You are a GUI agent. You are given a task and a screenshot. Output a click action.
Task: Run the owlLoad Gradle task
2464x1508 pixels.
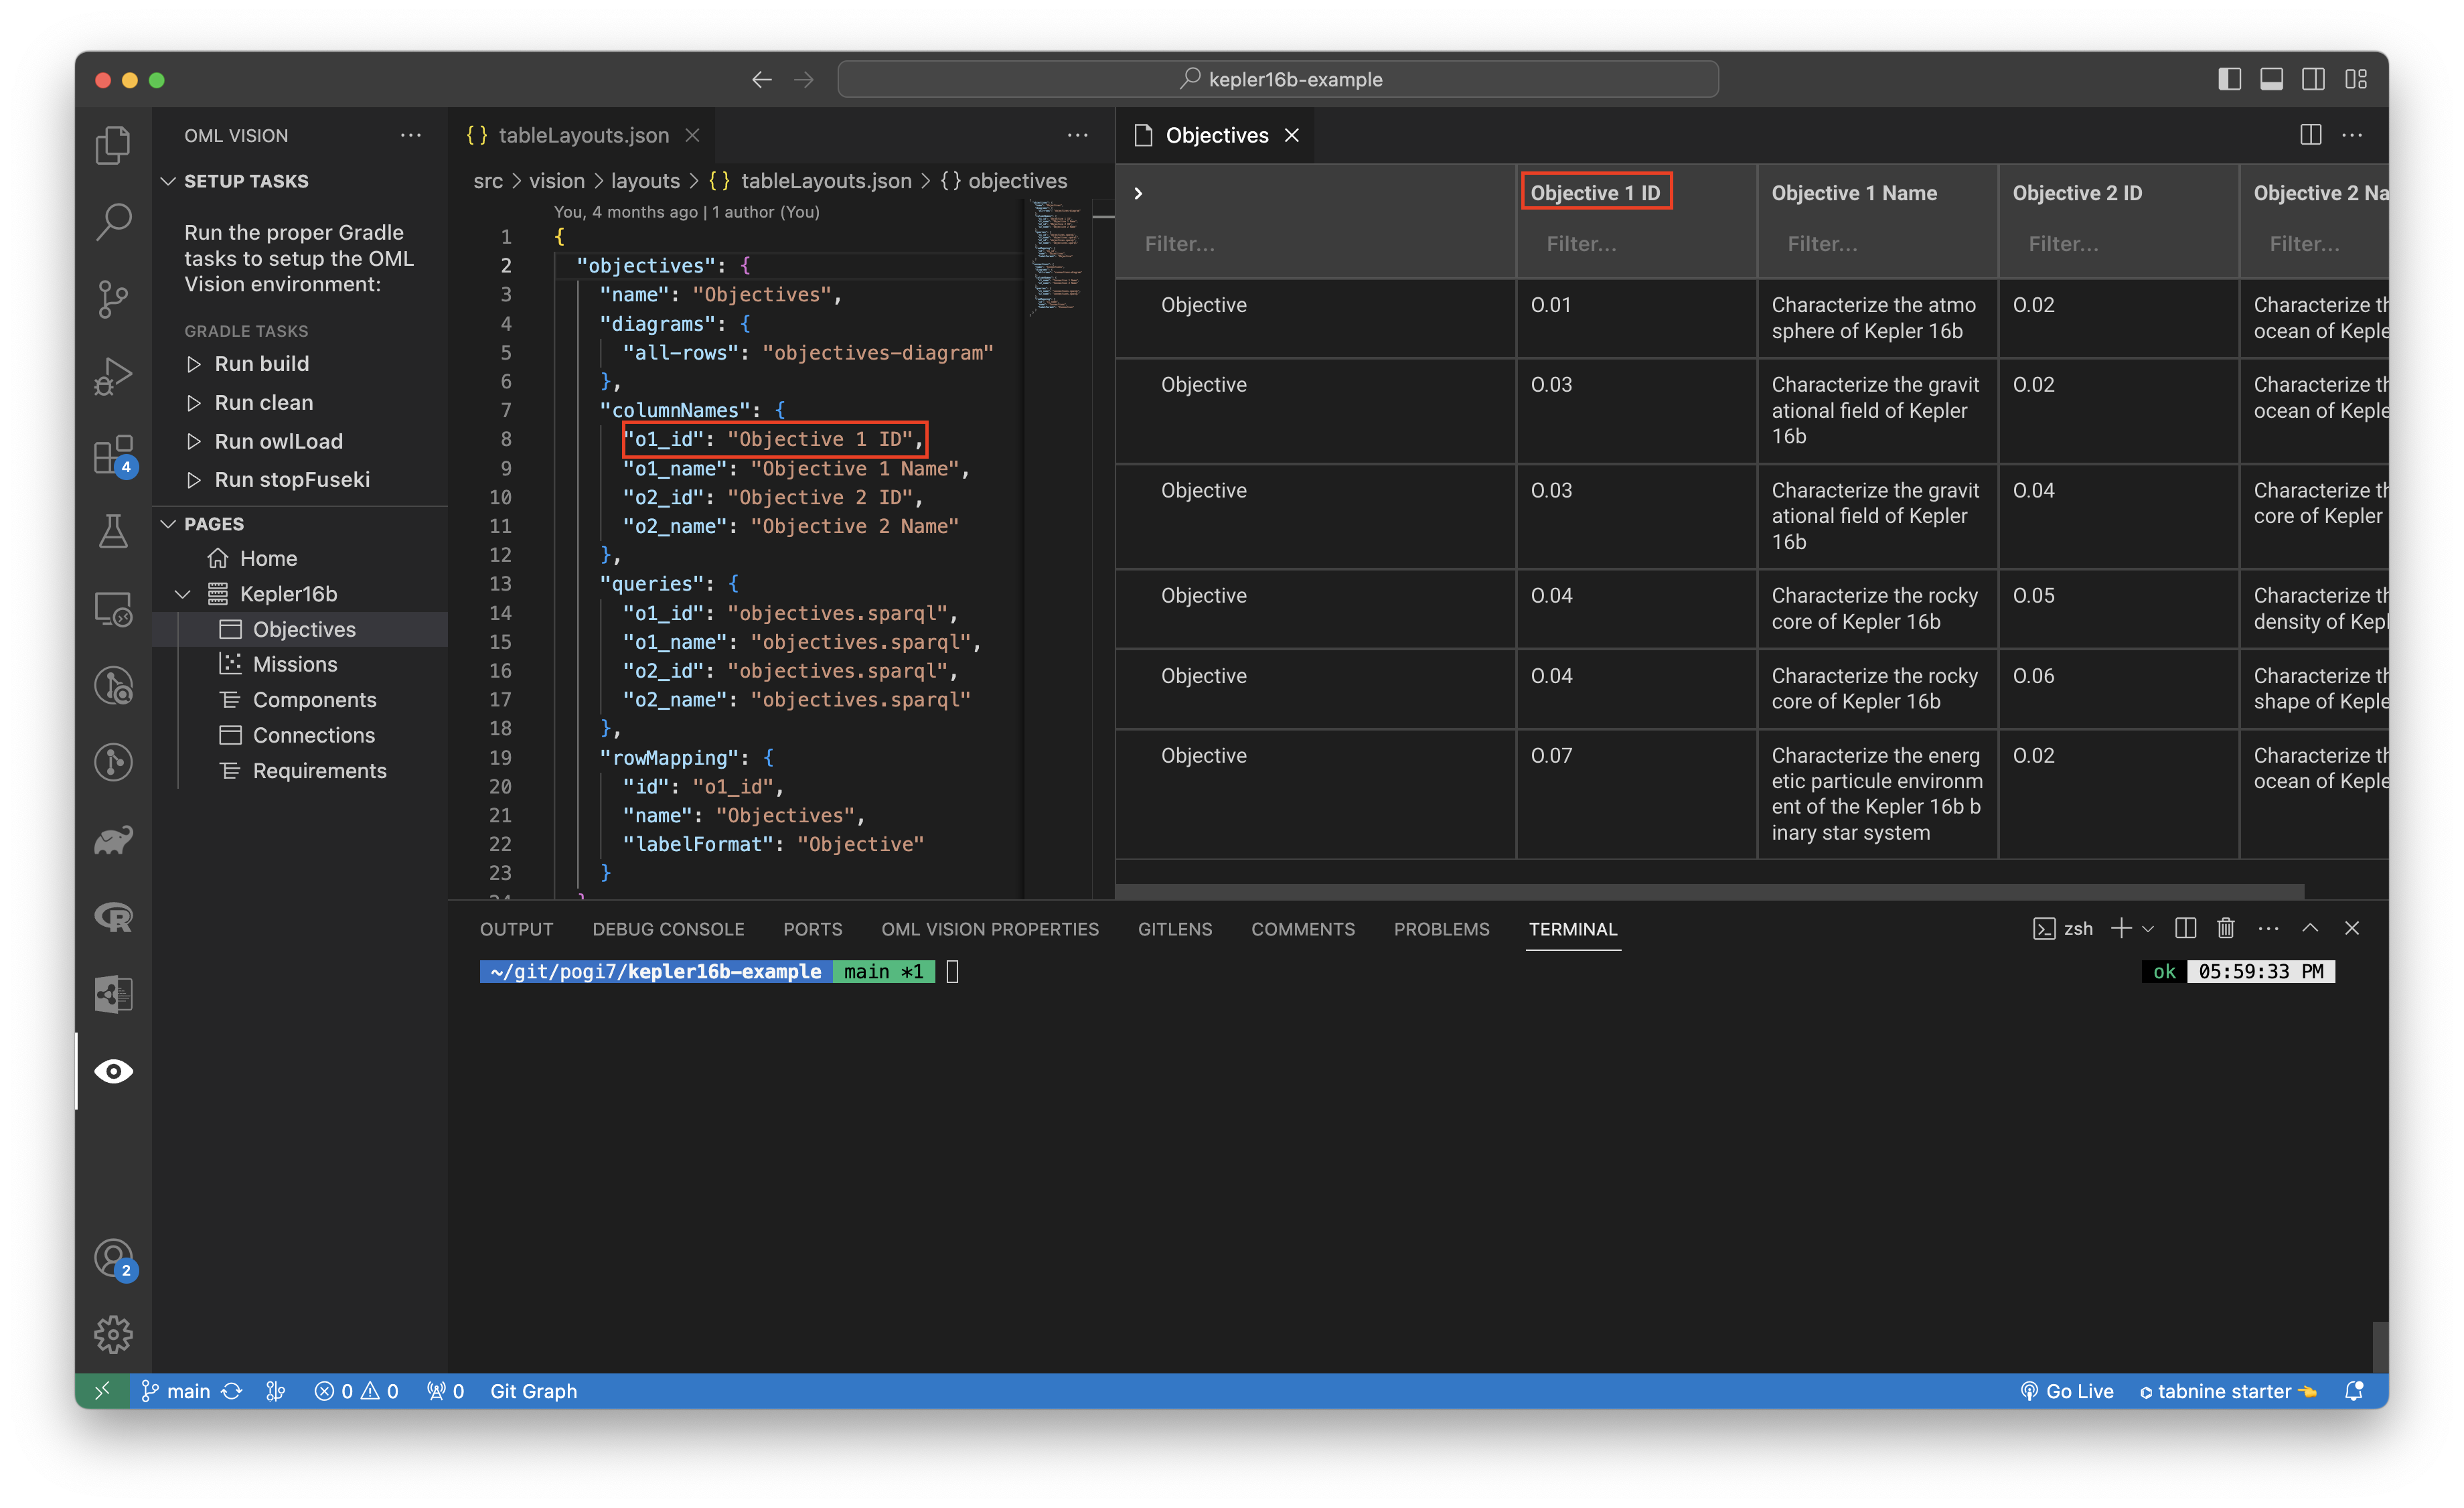coord(278,441)
